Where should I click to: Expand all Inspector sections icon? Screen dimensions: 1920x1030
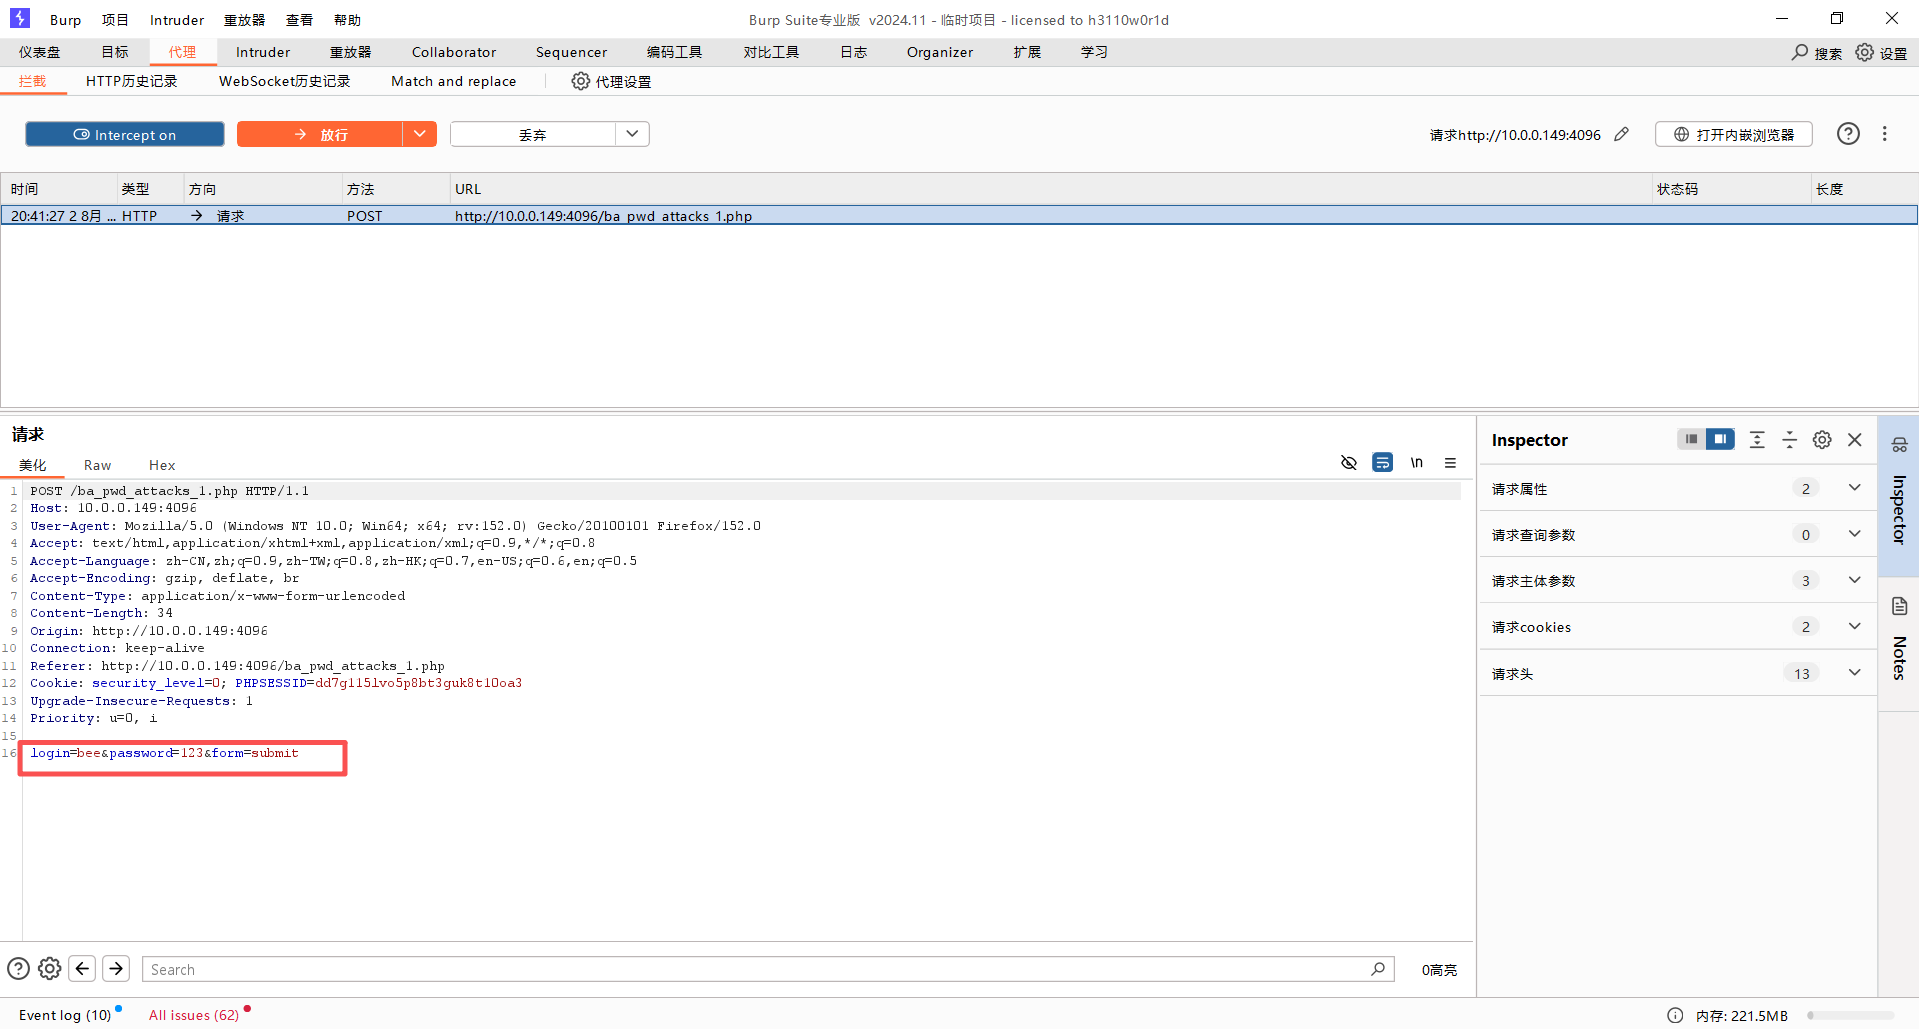pos(1757,439)
